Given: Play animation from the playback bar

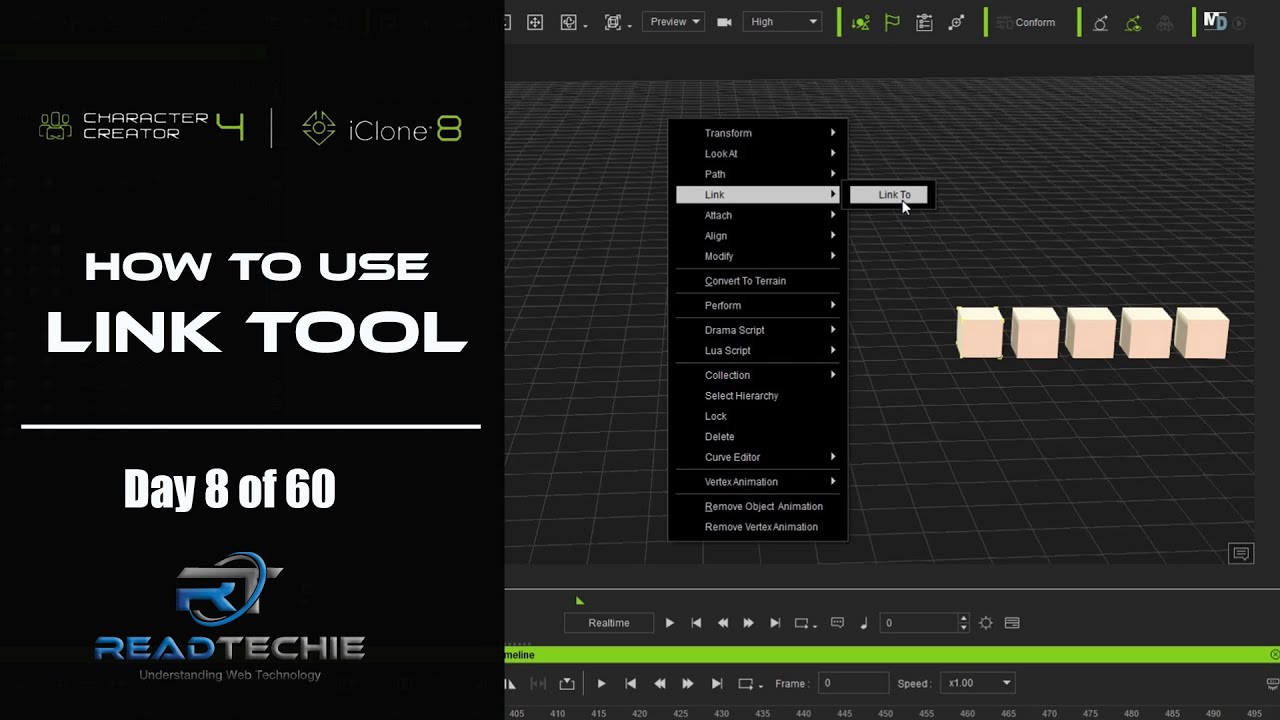Looking at the screenshot, I should [x=670, y=623].
